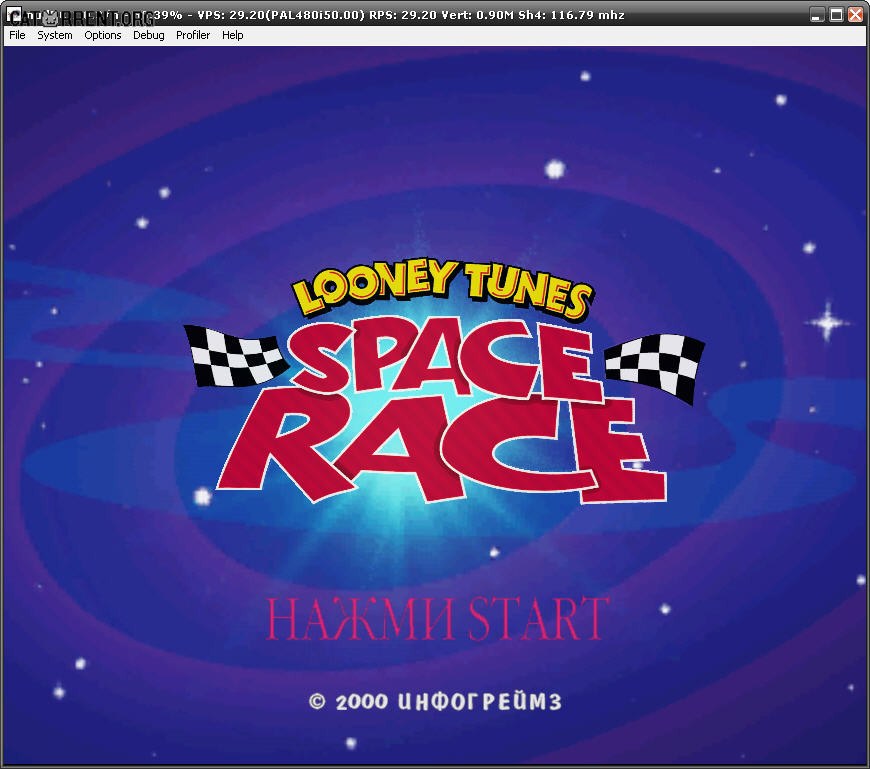870x769 pixels.
Task: Open the Options menu
Action: tap(103, 35)
